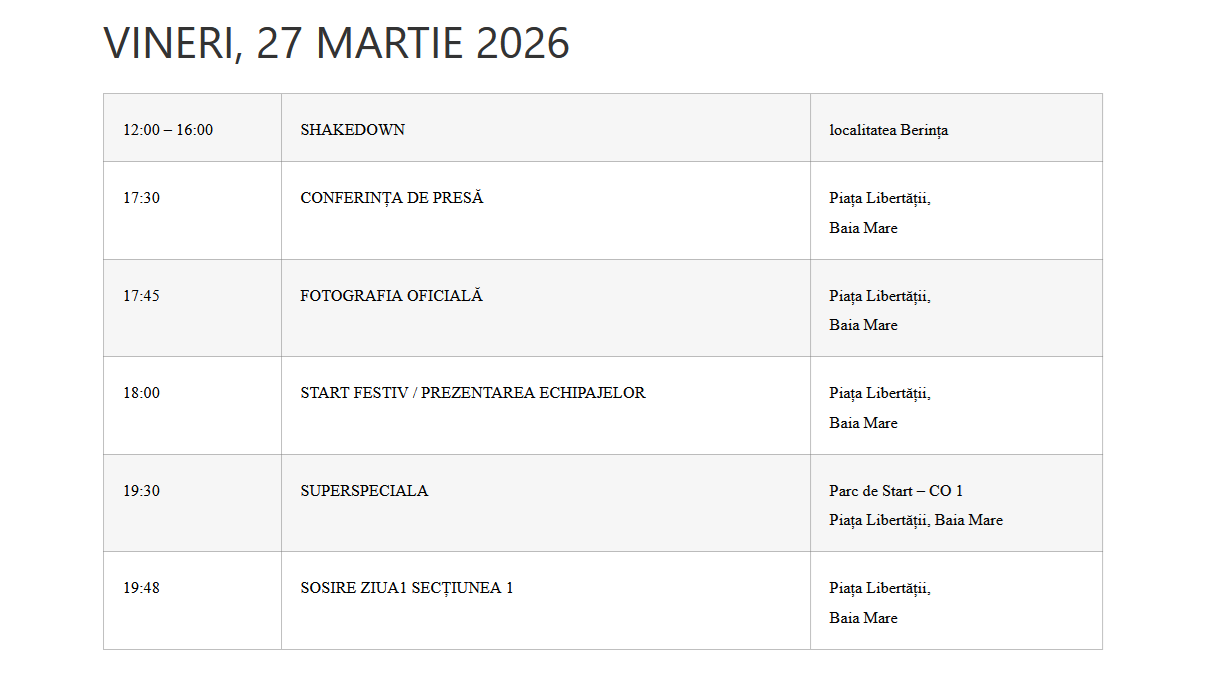Image resolution: width=1215 pixels, height=694 pixels.
Task: Select SOSIRE ZIUA1 SECȚIUNEA 1 event text
Action: [x=407, y=588]
